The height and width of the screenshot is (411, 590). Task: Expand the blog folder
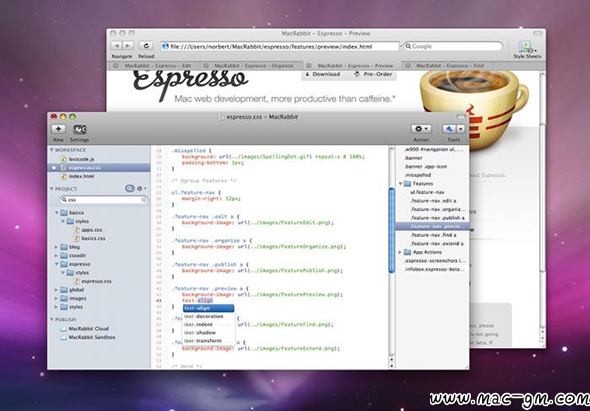(x=56, y=247)
